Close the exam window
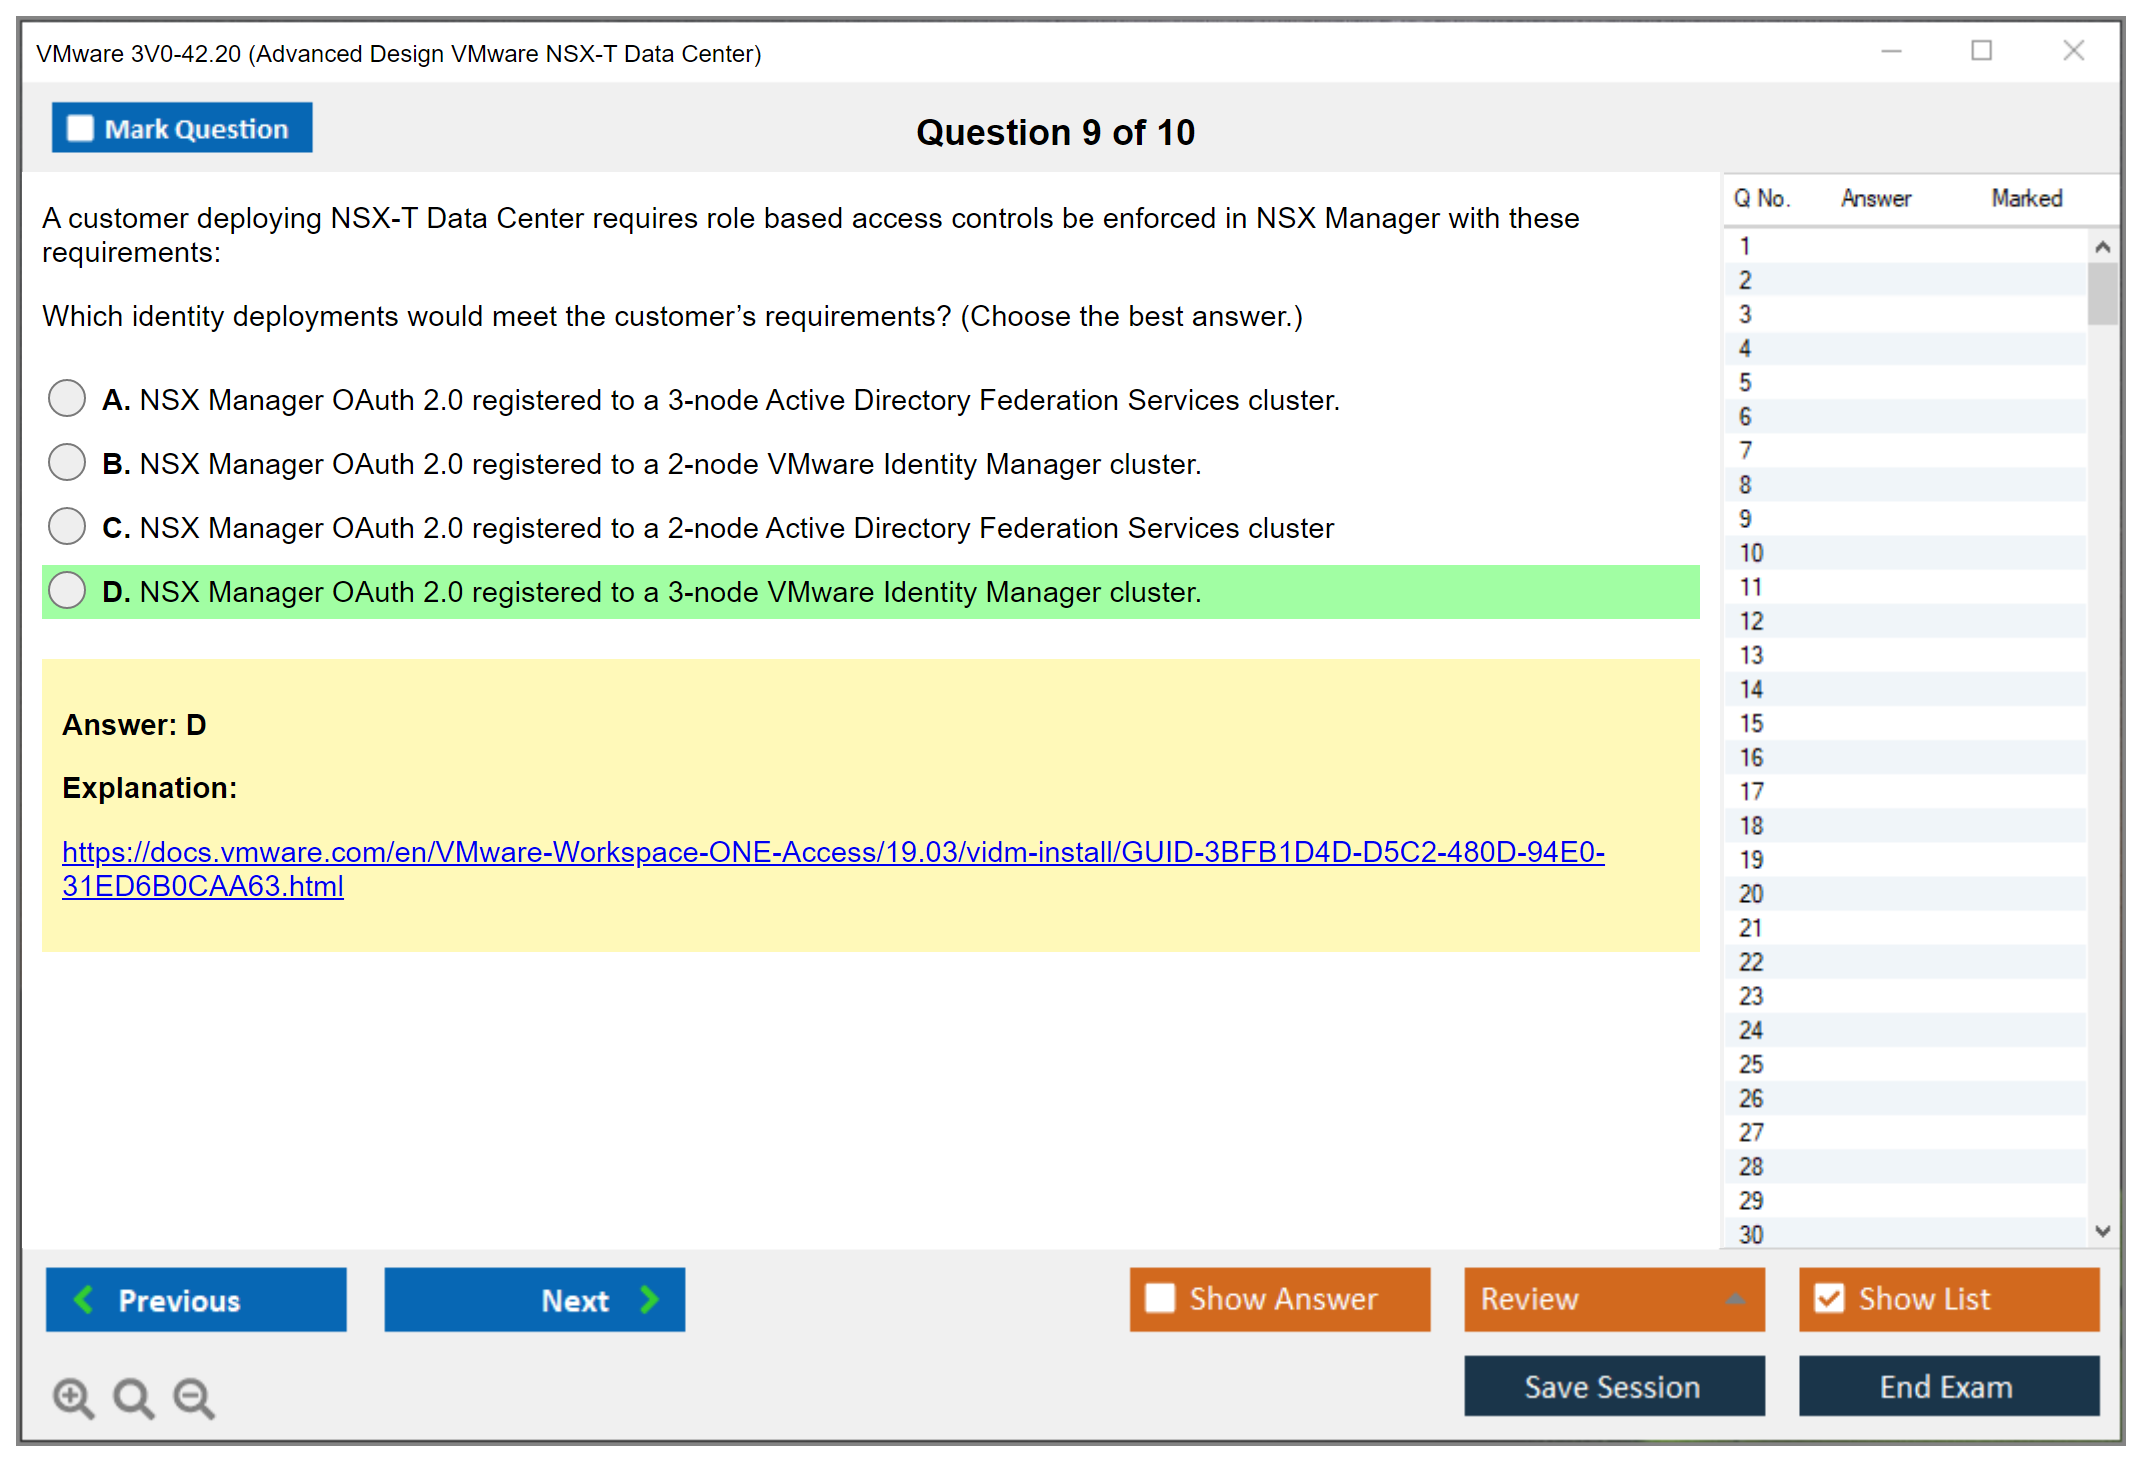 [2073, 51]
